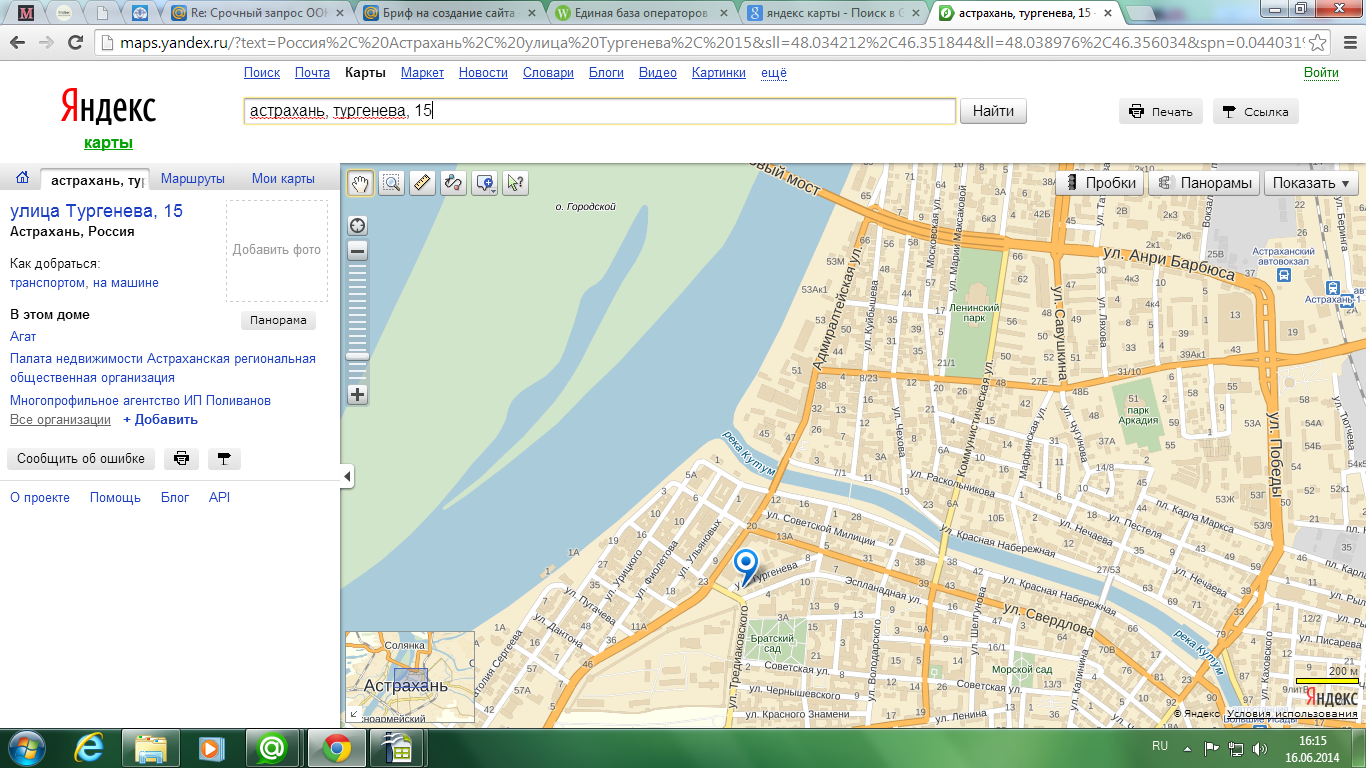The height and width of the screenshot is (768, 1366).
Task: Click the map zoom slider handle
Action: [357, 356]
